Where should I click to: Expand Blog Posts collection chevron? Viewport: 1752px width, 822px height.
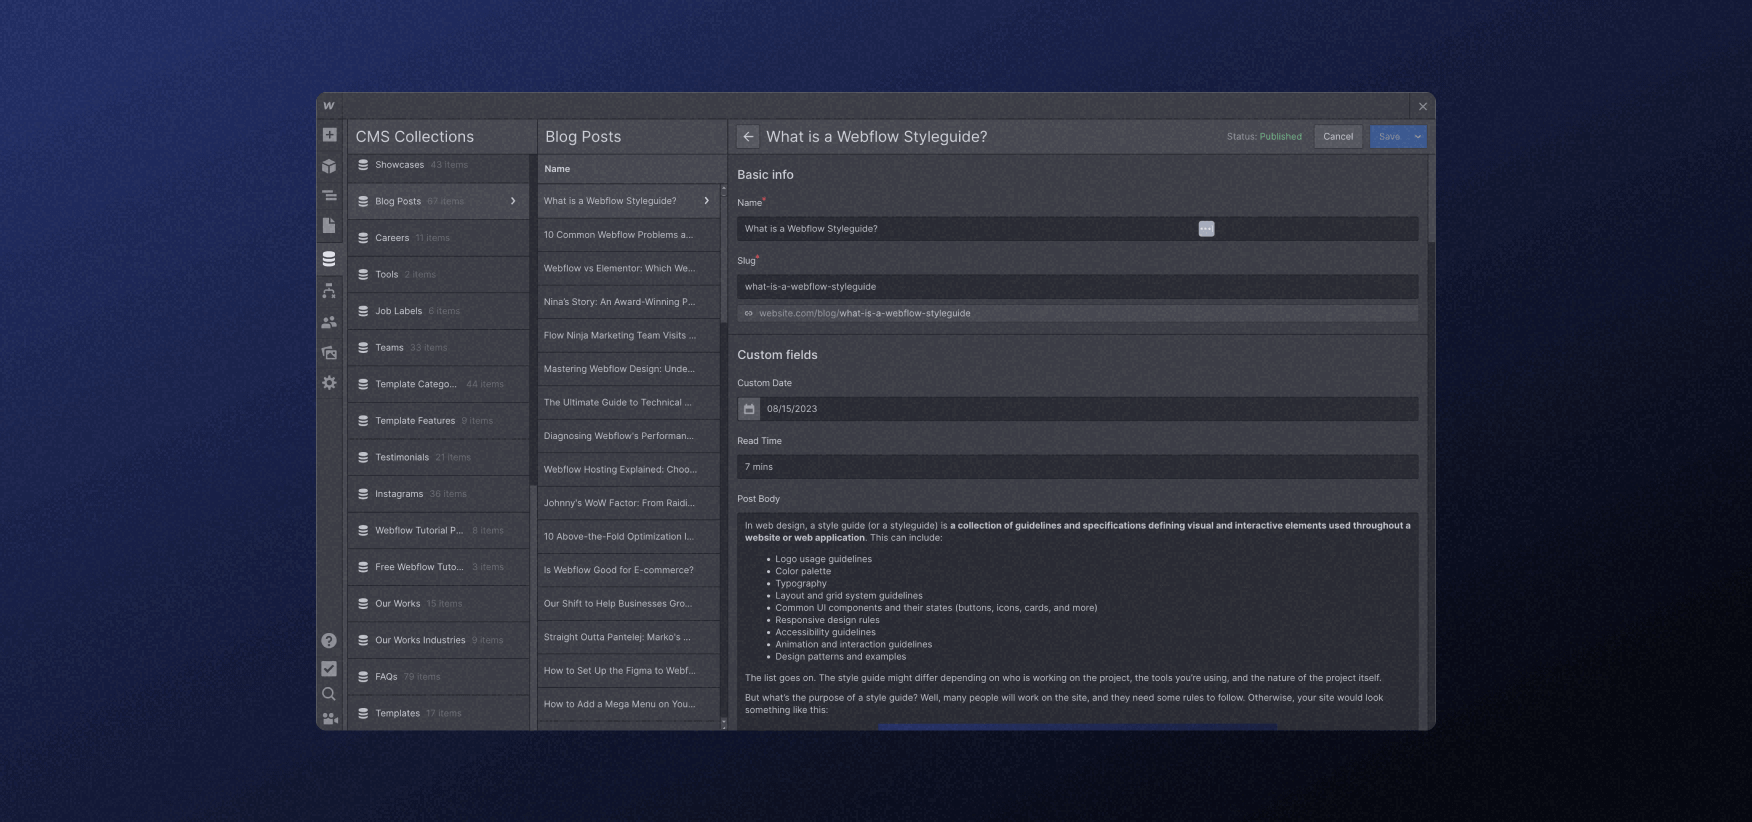tap(513, 201)
